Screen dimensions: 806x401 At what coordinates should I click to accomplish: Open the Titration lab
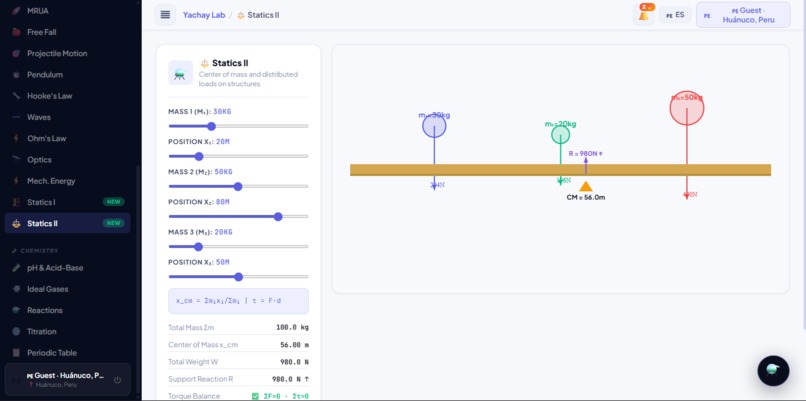67,332
